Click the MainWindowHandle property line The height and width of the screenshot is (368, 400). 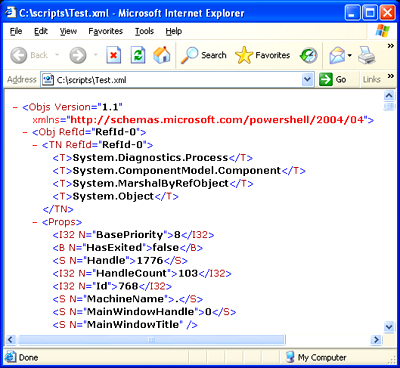144,312
